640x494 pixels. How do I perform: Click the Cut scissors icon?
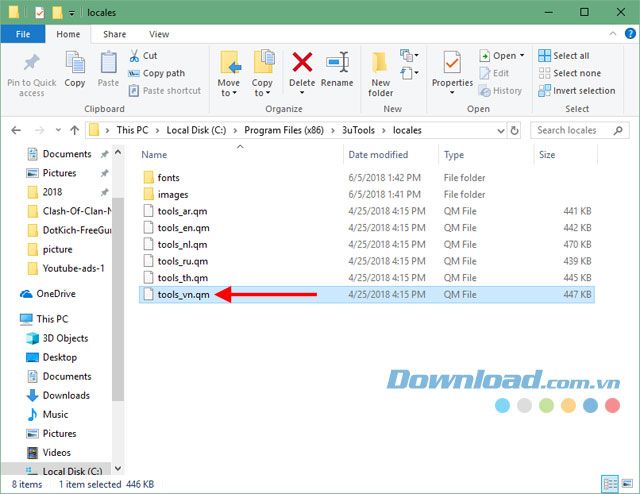135,56
